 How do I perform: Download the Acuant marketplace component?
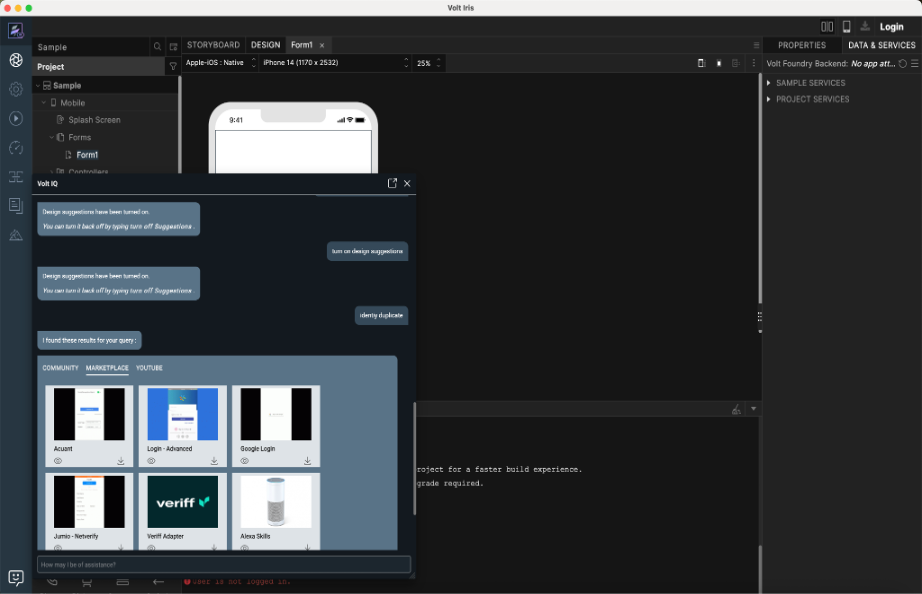(x=121, y=461)
